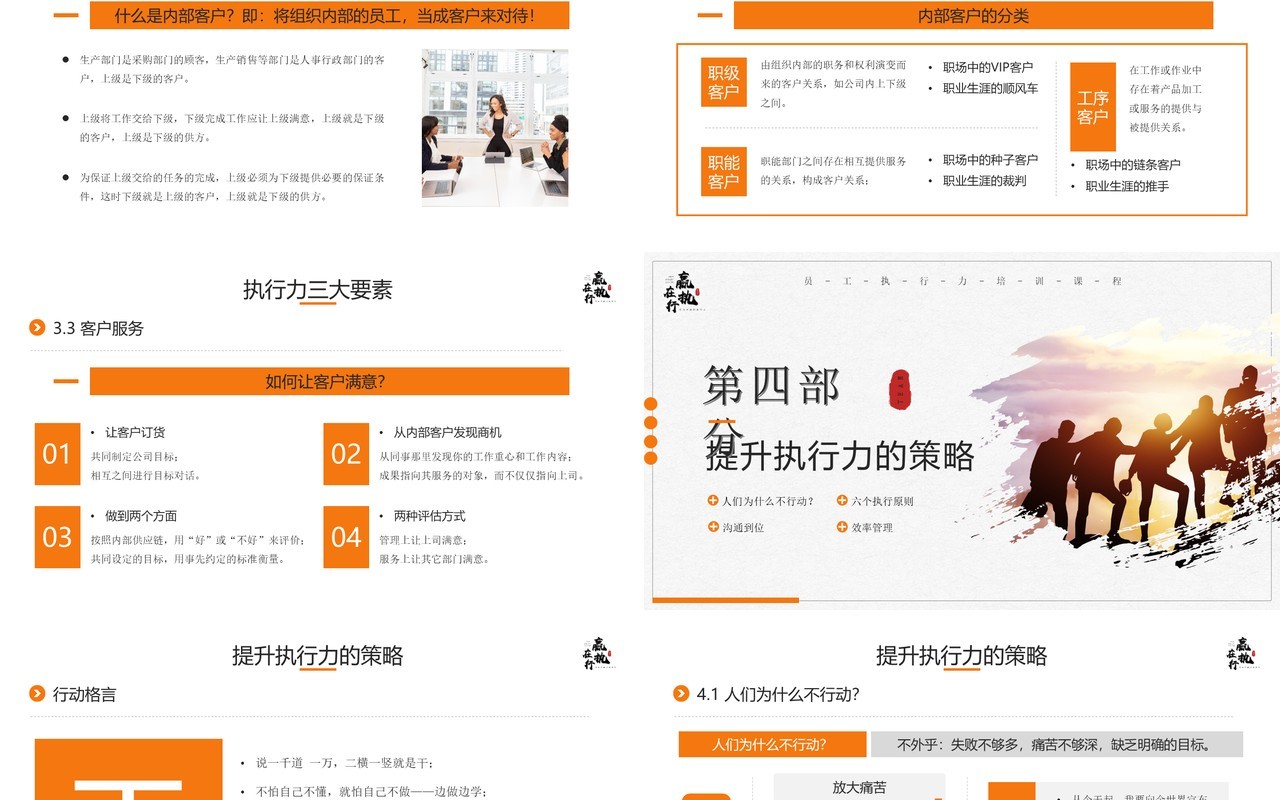Click the 让客户订货 heading
This screenshot has width=1280, height=800.
(x=135, y=432)
